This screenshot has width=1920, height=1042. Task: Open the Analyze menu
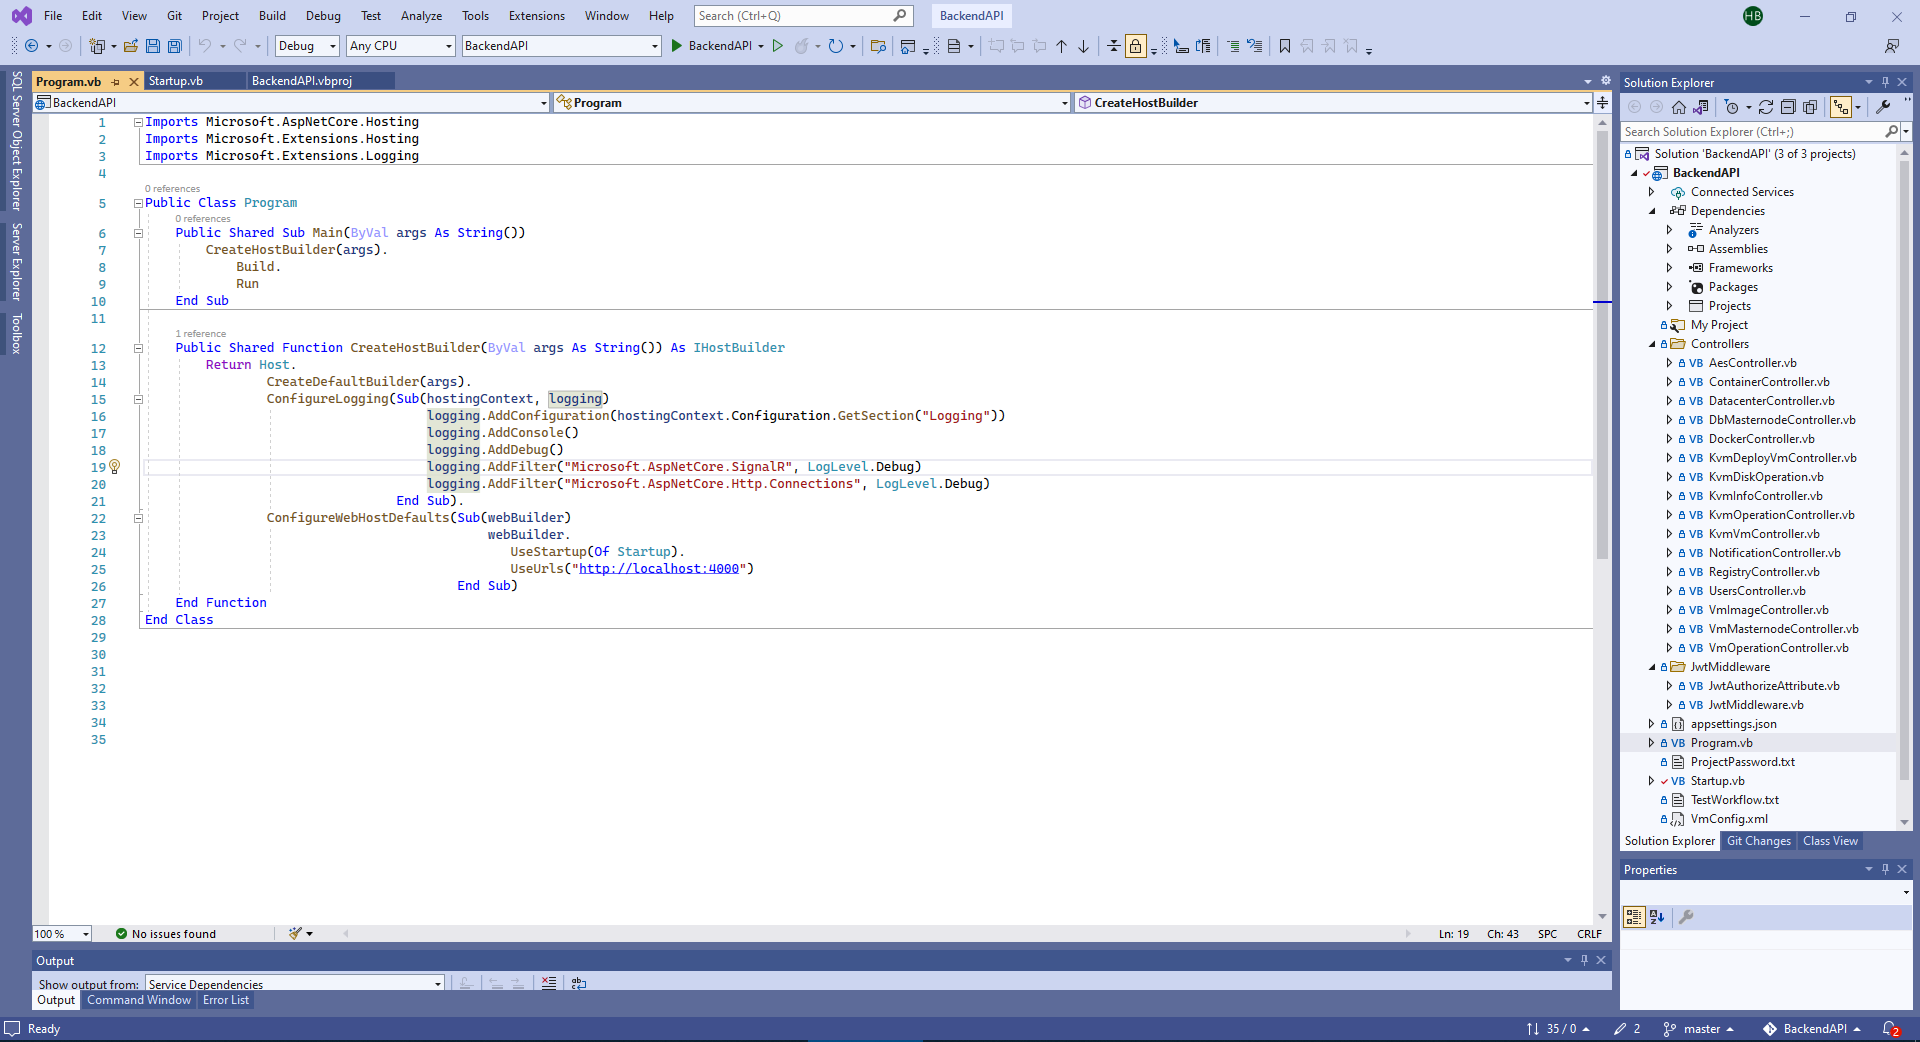[421, 16]
